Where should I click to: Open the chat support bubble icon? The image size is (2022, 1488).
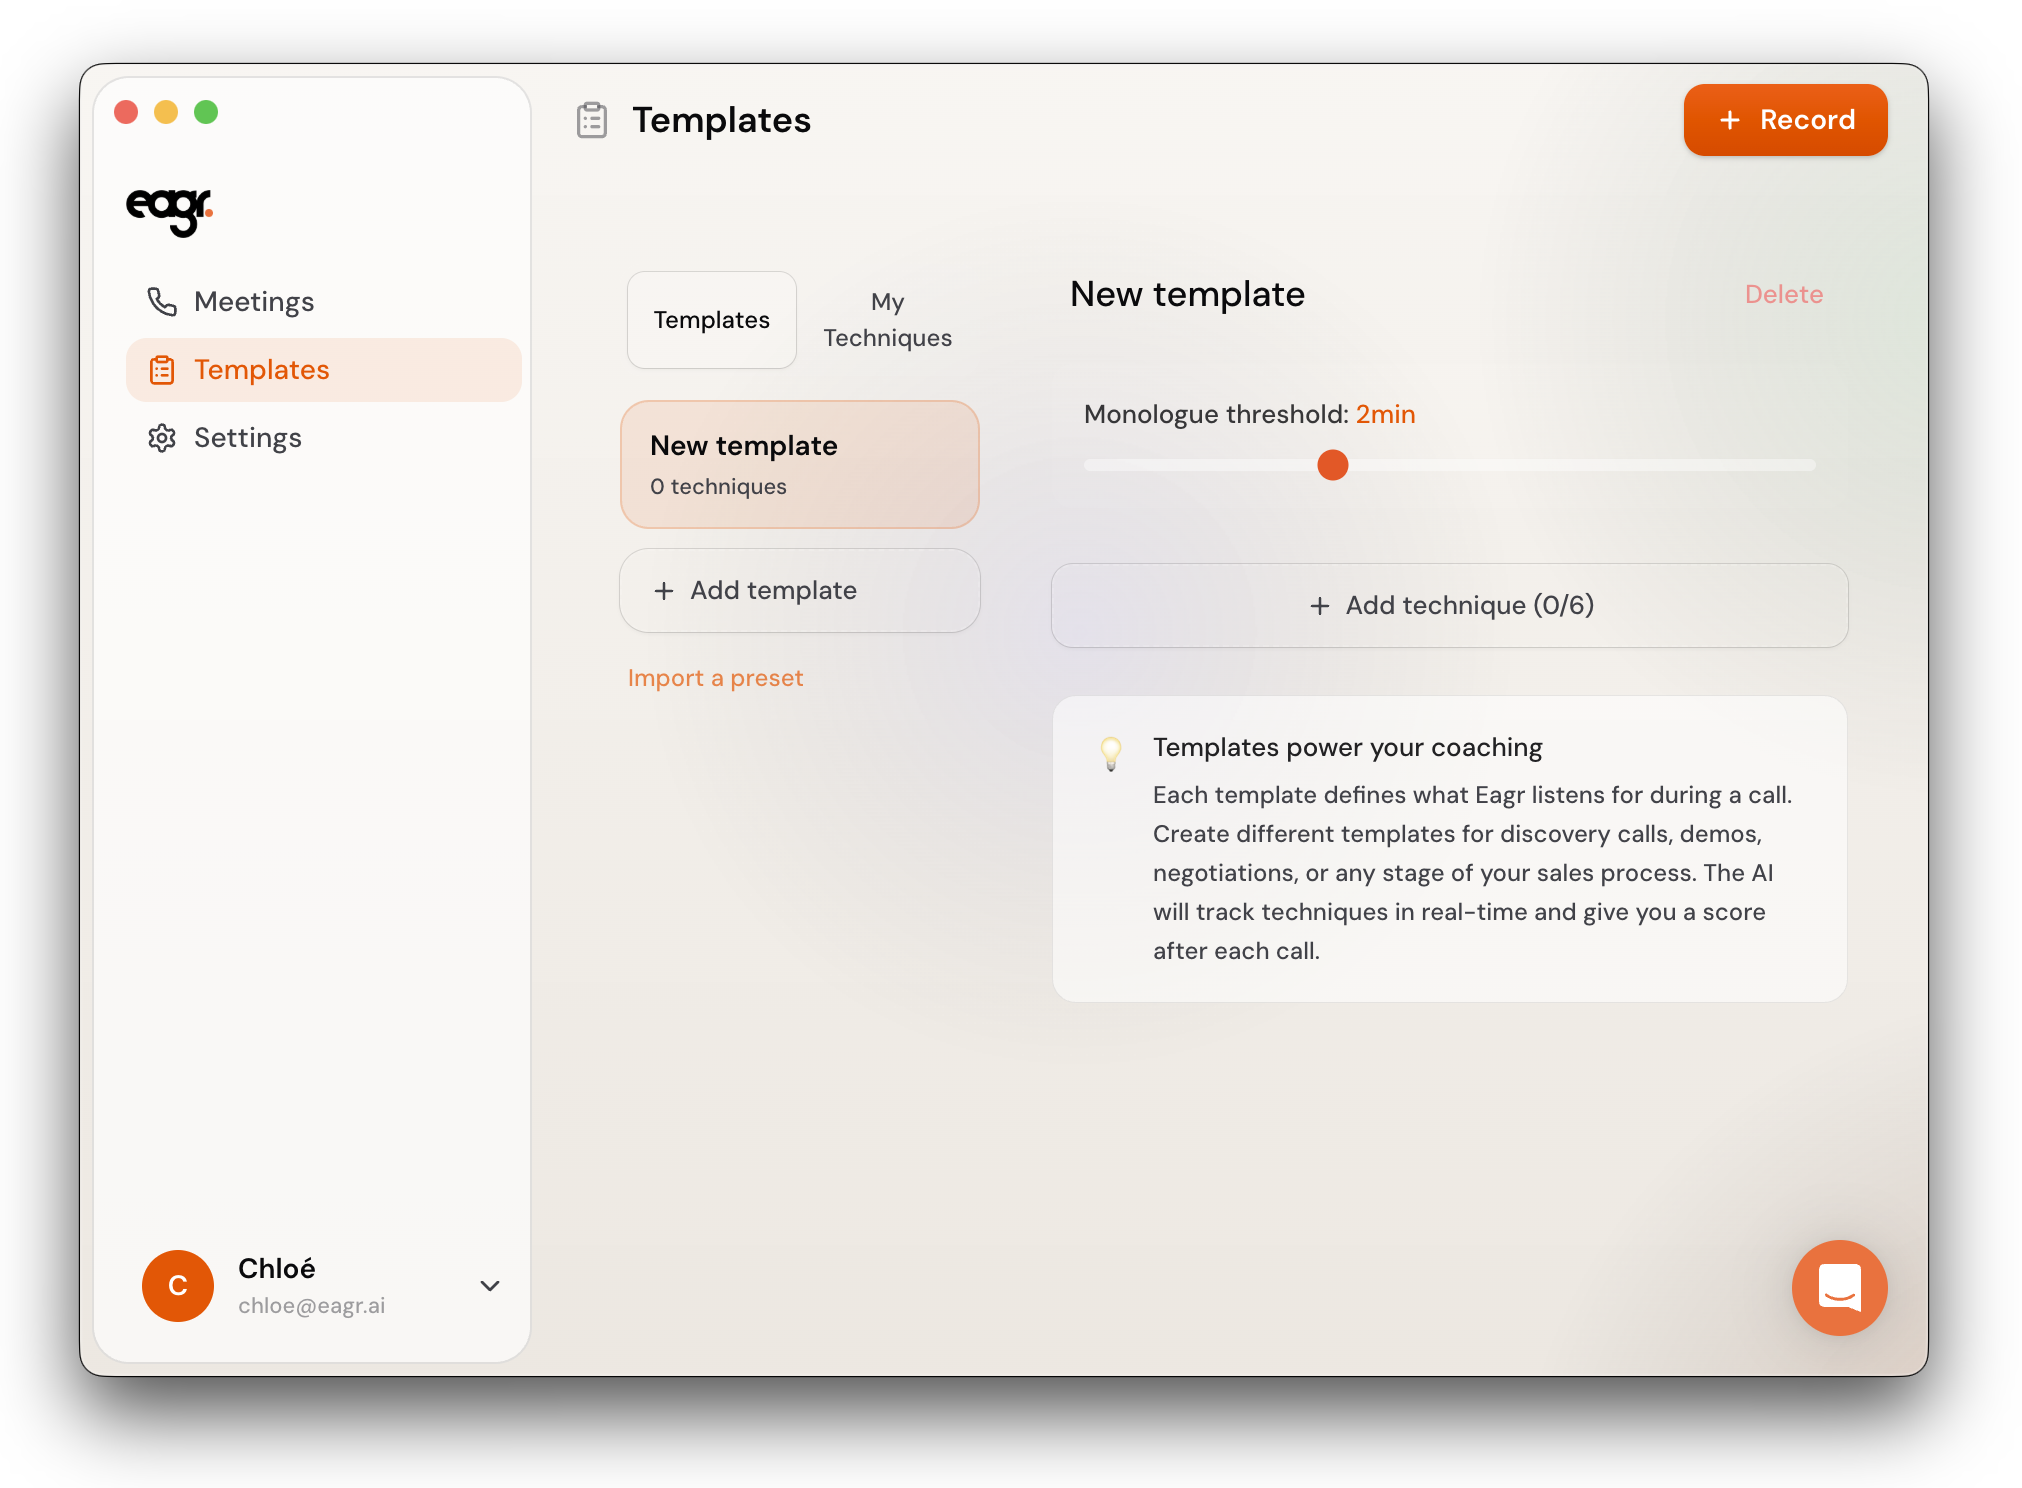[x=1838, y=1287]
